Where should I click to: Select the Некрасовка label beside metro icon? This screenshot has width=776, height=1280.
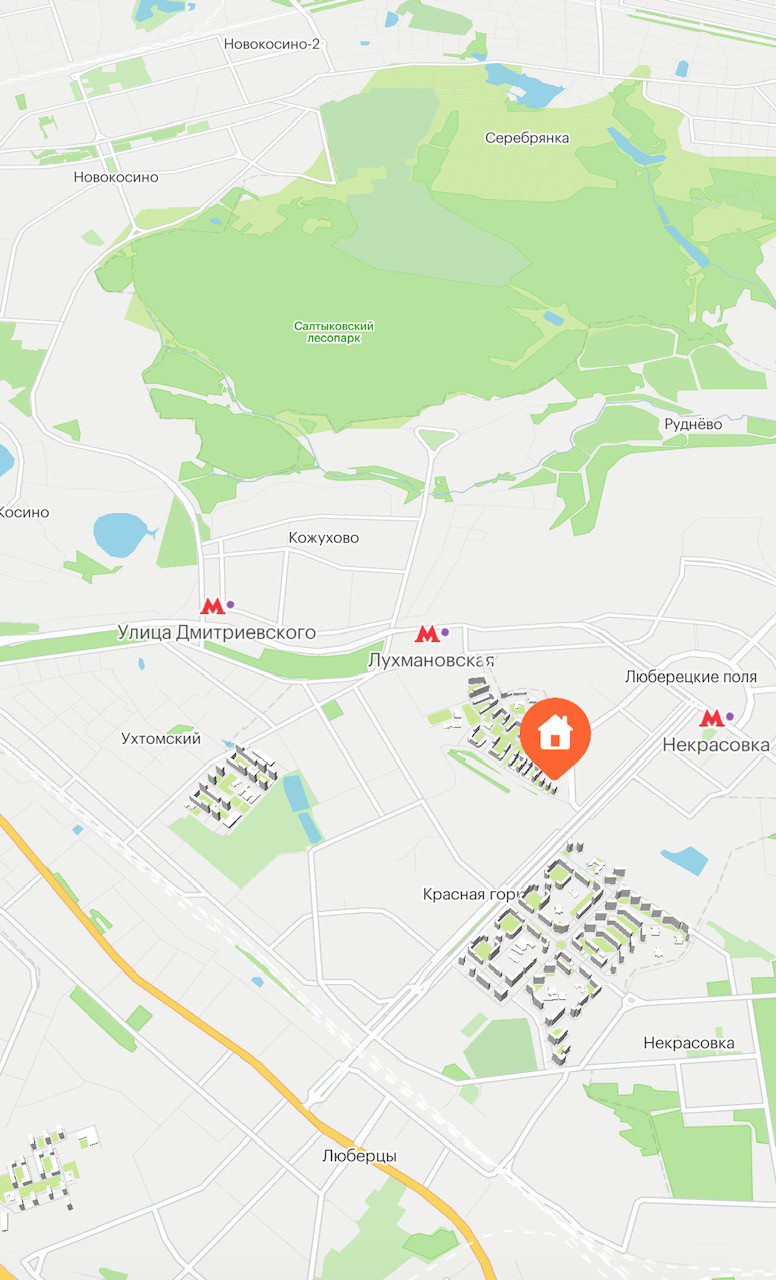point(716,745)
